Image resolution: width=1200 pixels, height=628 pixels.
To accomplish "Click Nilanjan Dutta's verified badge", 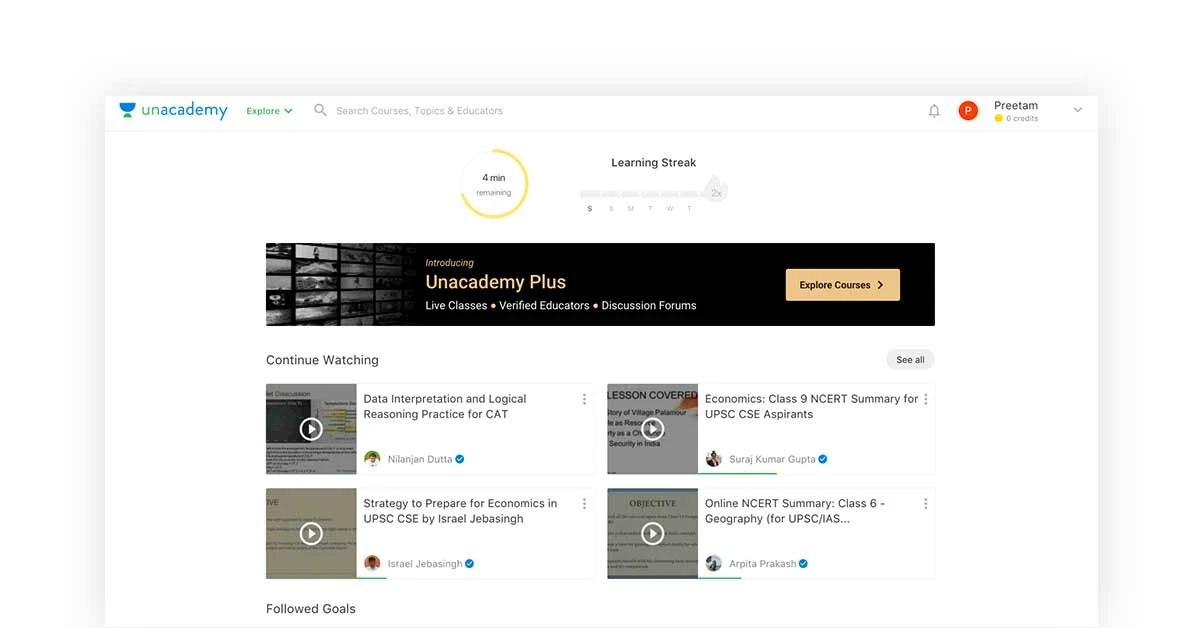I will tap(459, 459).
